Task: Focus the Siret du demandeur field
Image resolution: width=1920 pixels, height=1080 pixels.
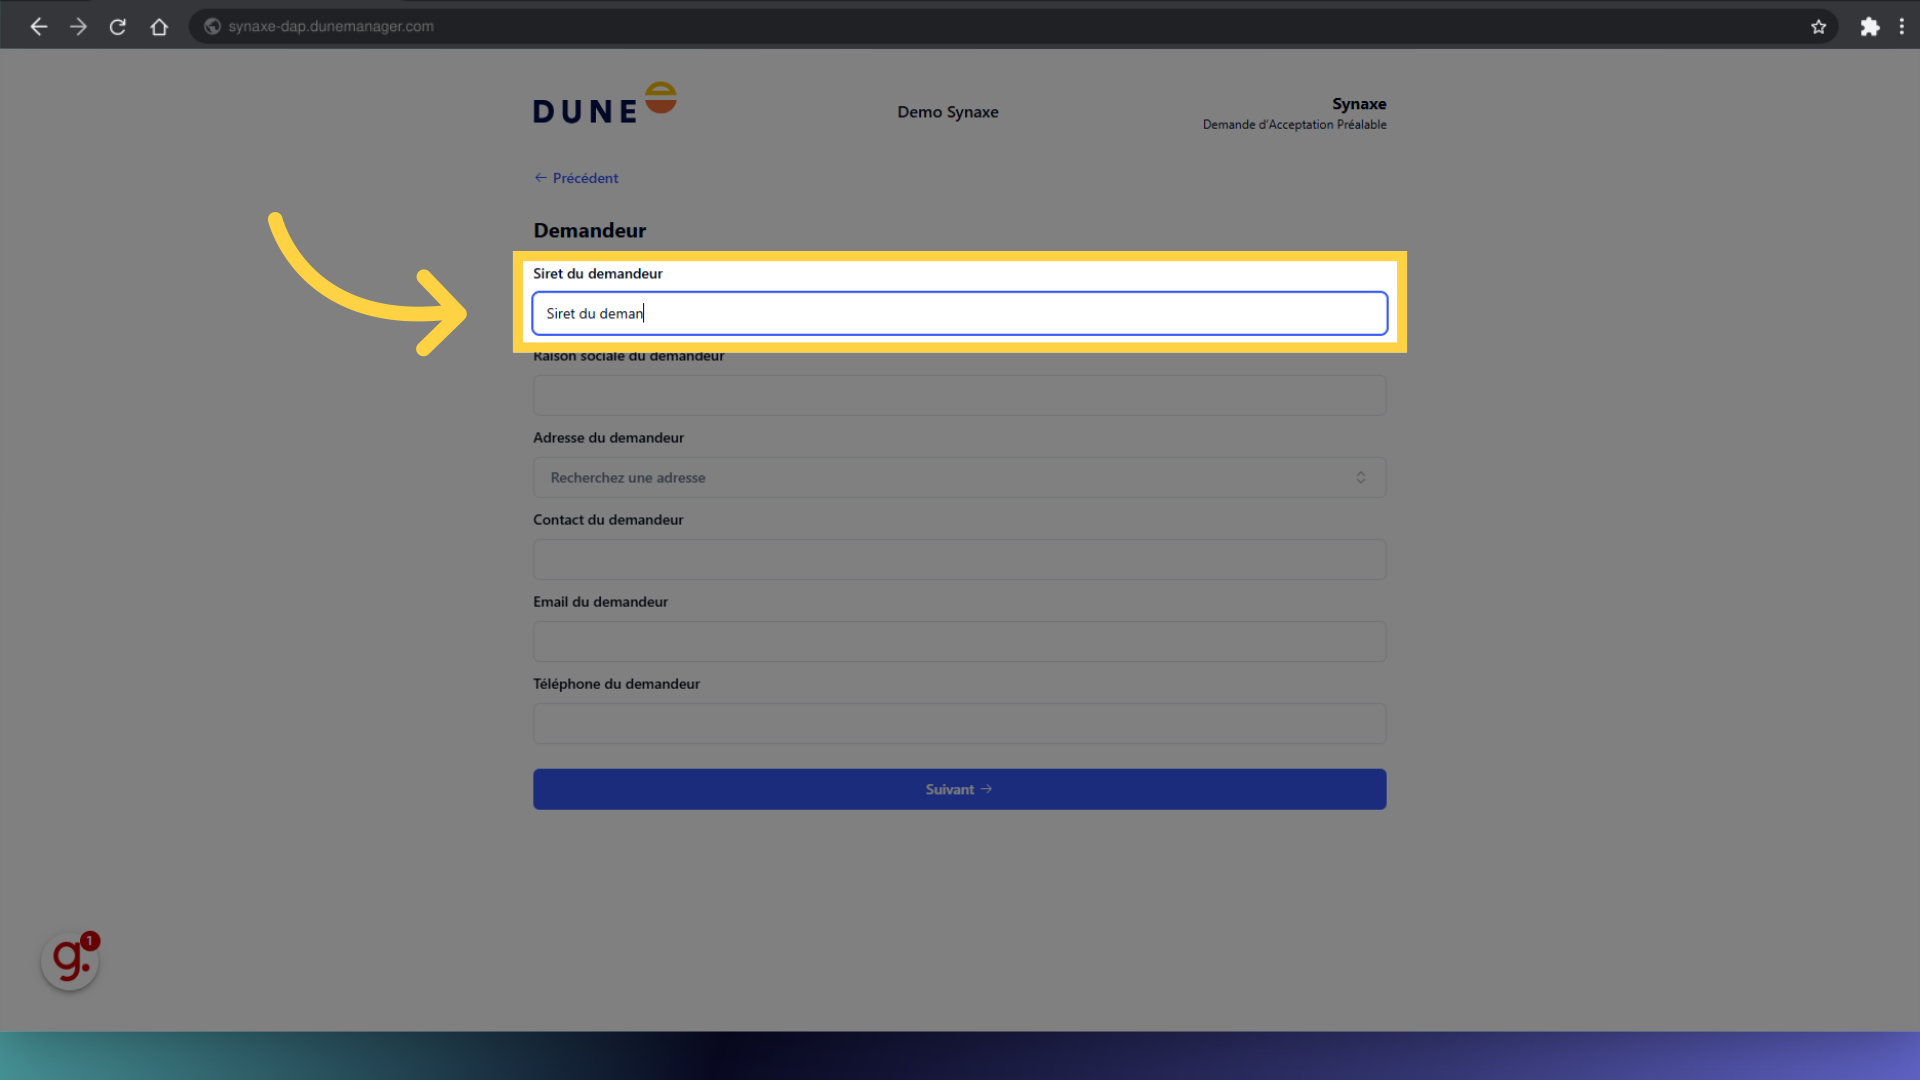Action: [x=958, y=314]
